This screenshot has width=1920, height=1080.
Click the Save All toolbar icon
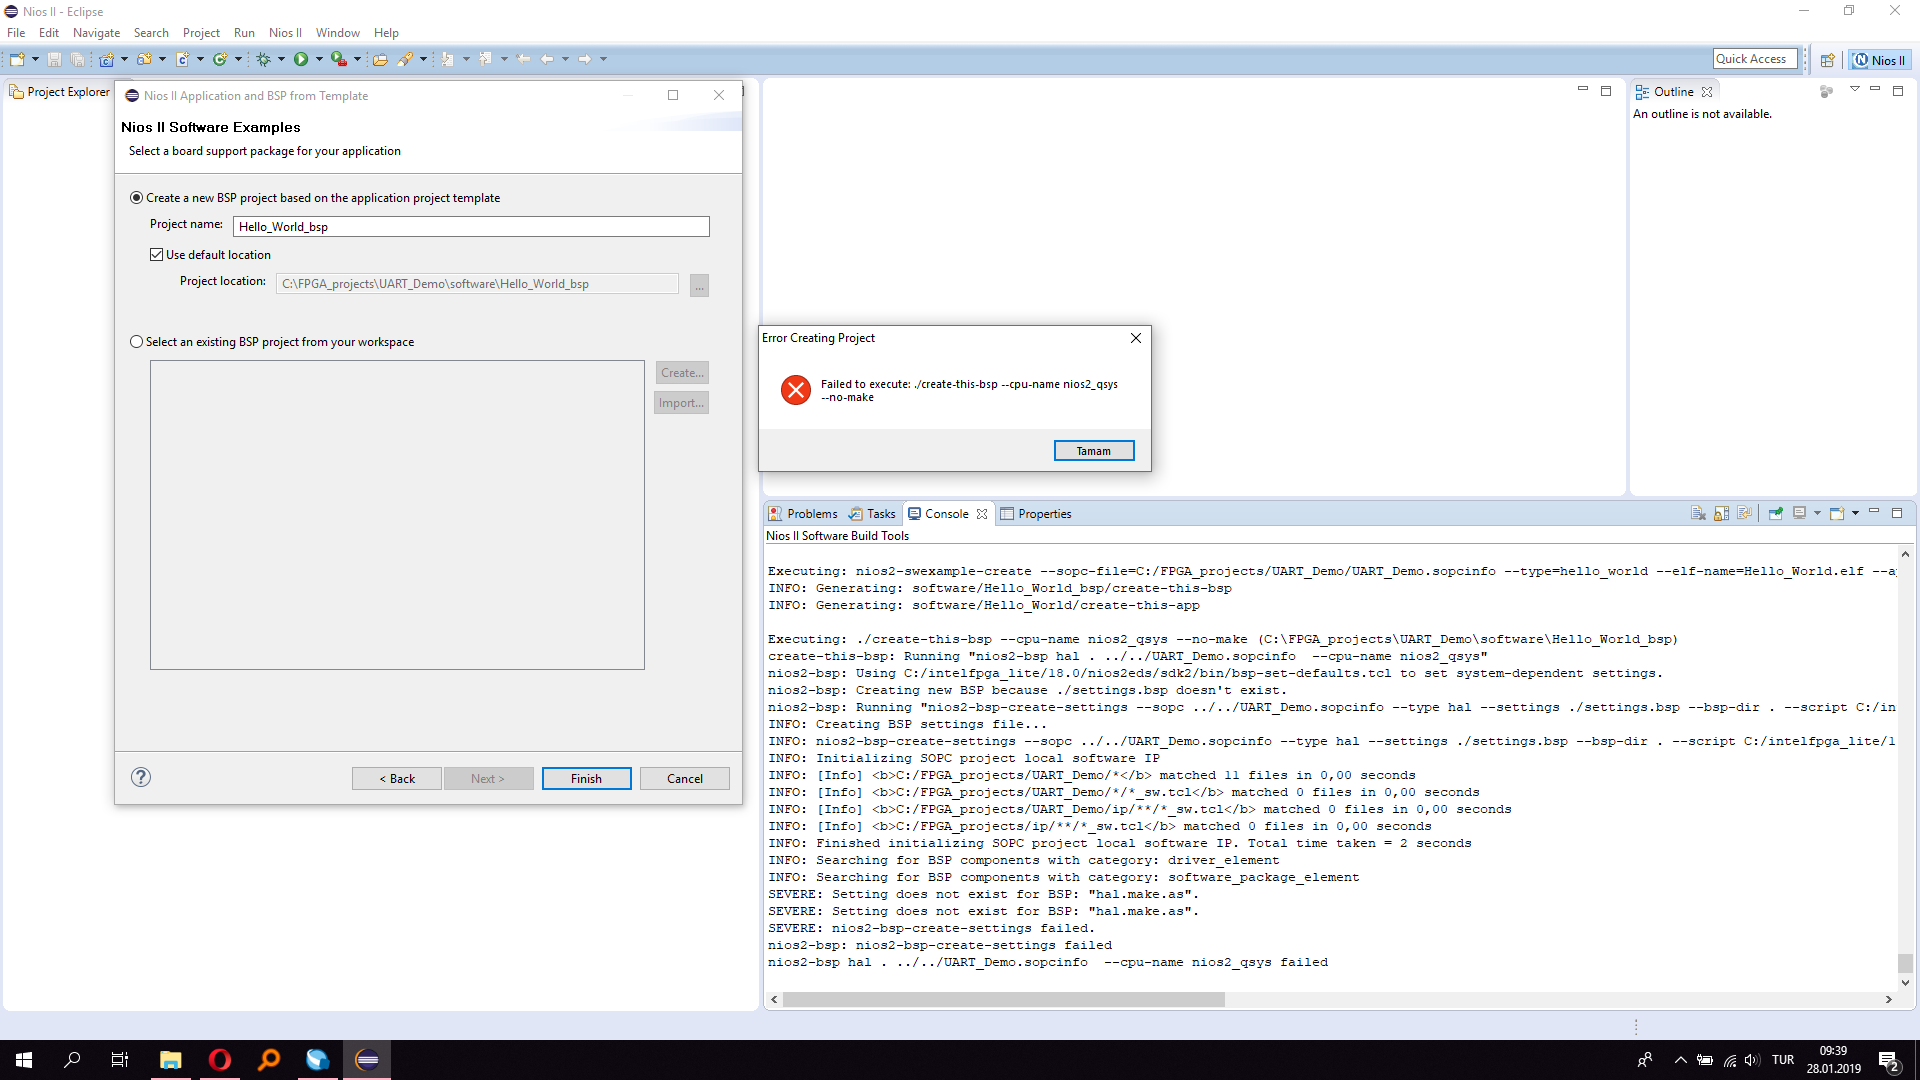click(x=77, y=59)
